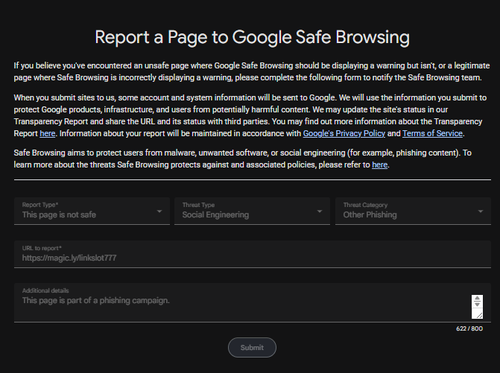Open the Transparency Report 'here' link
Image resolution: width=500 pixels, height=373 pixels.
(47, 134)
